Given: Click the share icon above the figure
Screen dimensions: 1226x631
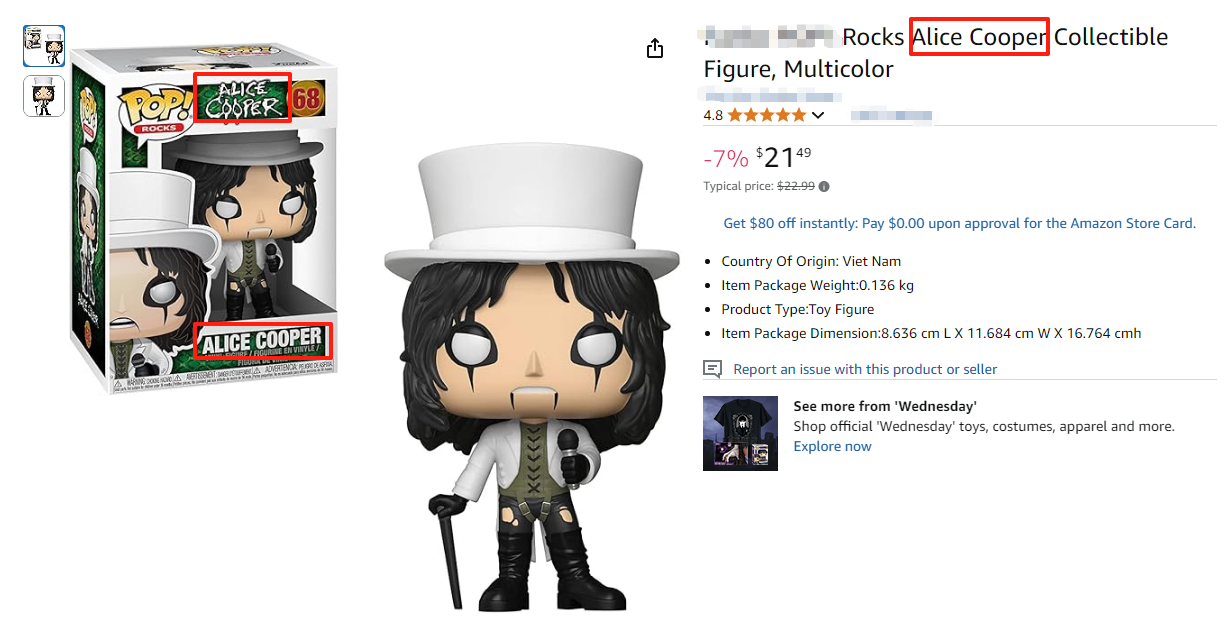Looking at the screenshot, I should pos(655,48).
